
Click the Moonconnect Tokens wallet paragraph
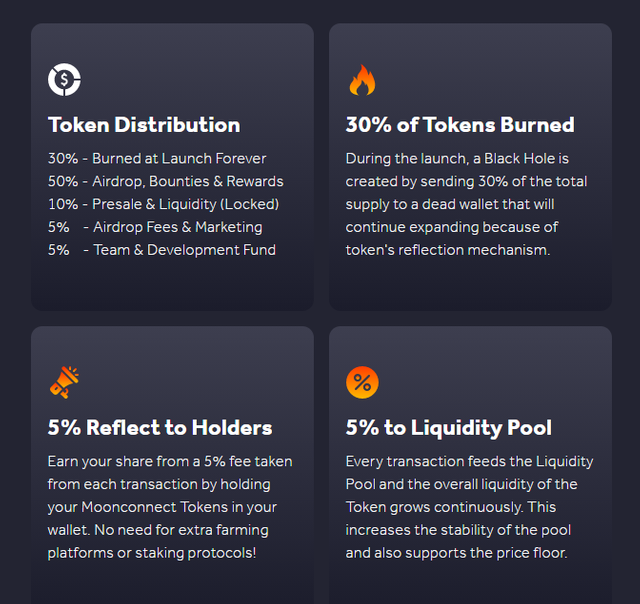tap(170, 507)
